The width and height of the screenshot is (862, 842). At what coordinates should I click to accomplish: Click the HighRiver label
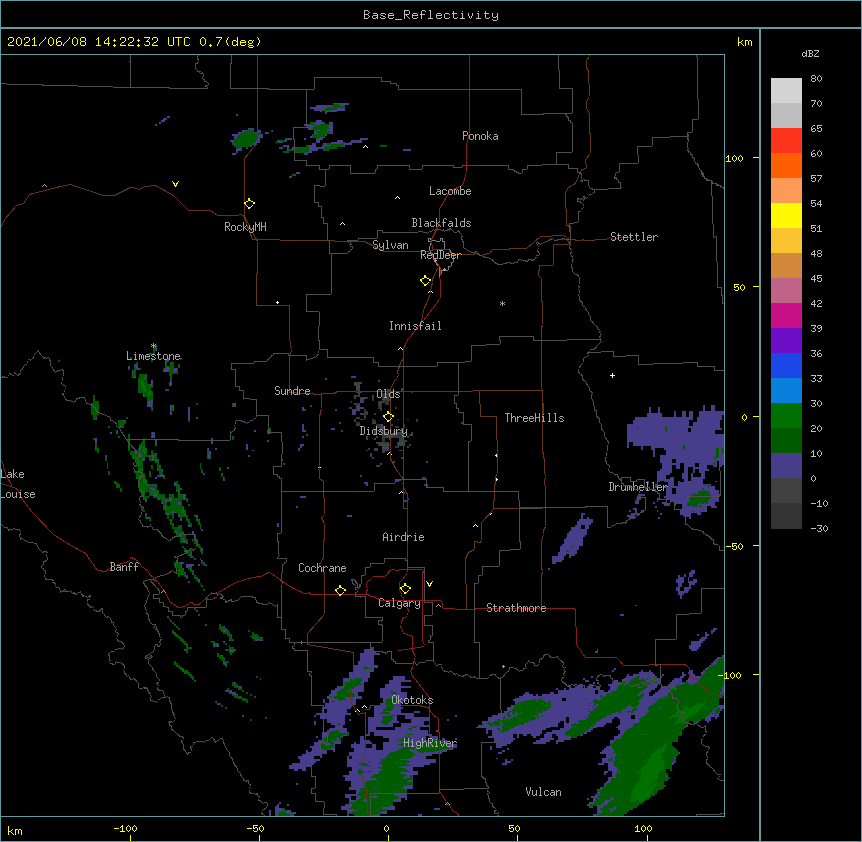430,743
